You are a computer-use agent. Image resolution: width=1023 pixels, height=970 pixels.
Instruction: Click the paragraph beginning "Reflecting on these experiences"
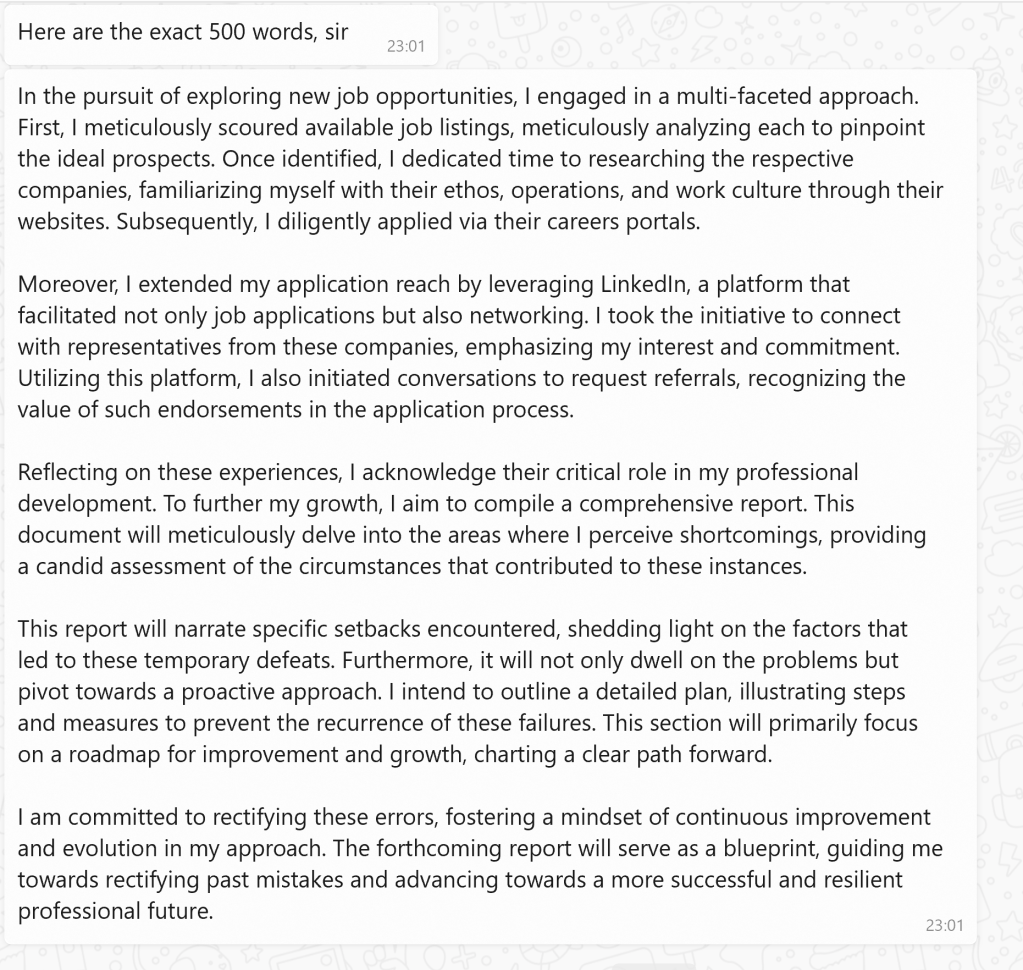click(472, 519)
